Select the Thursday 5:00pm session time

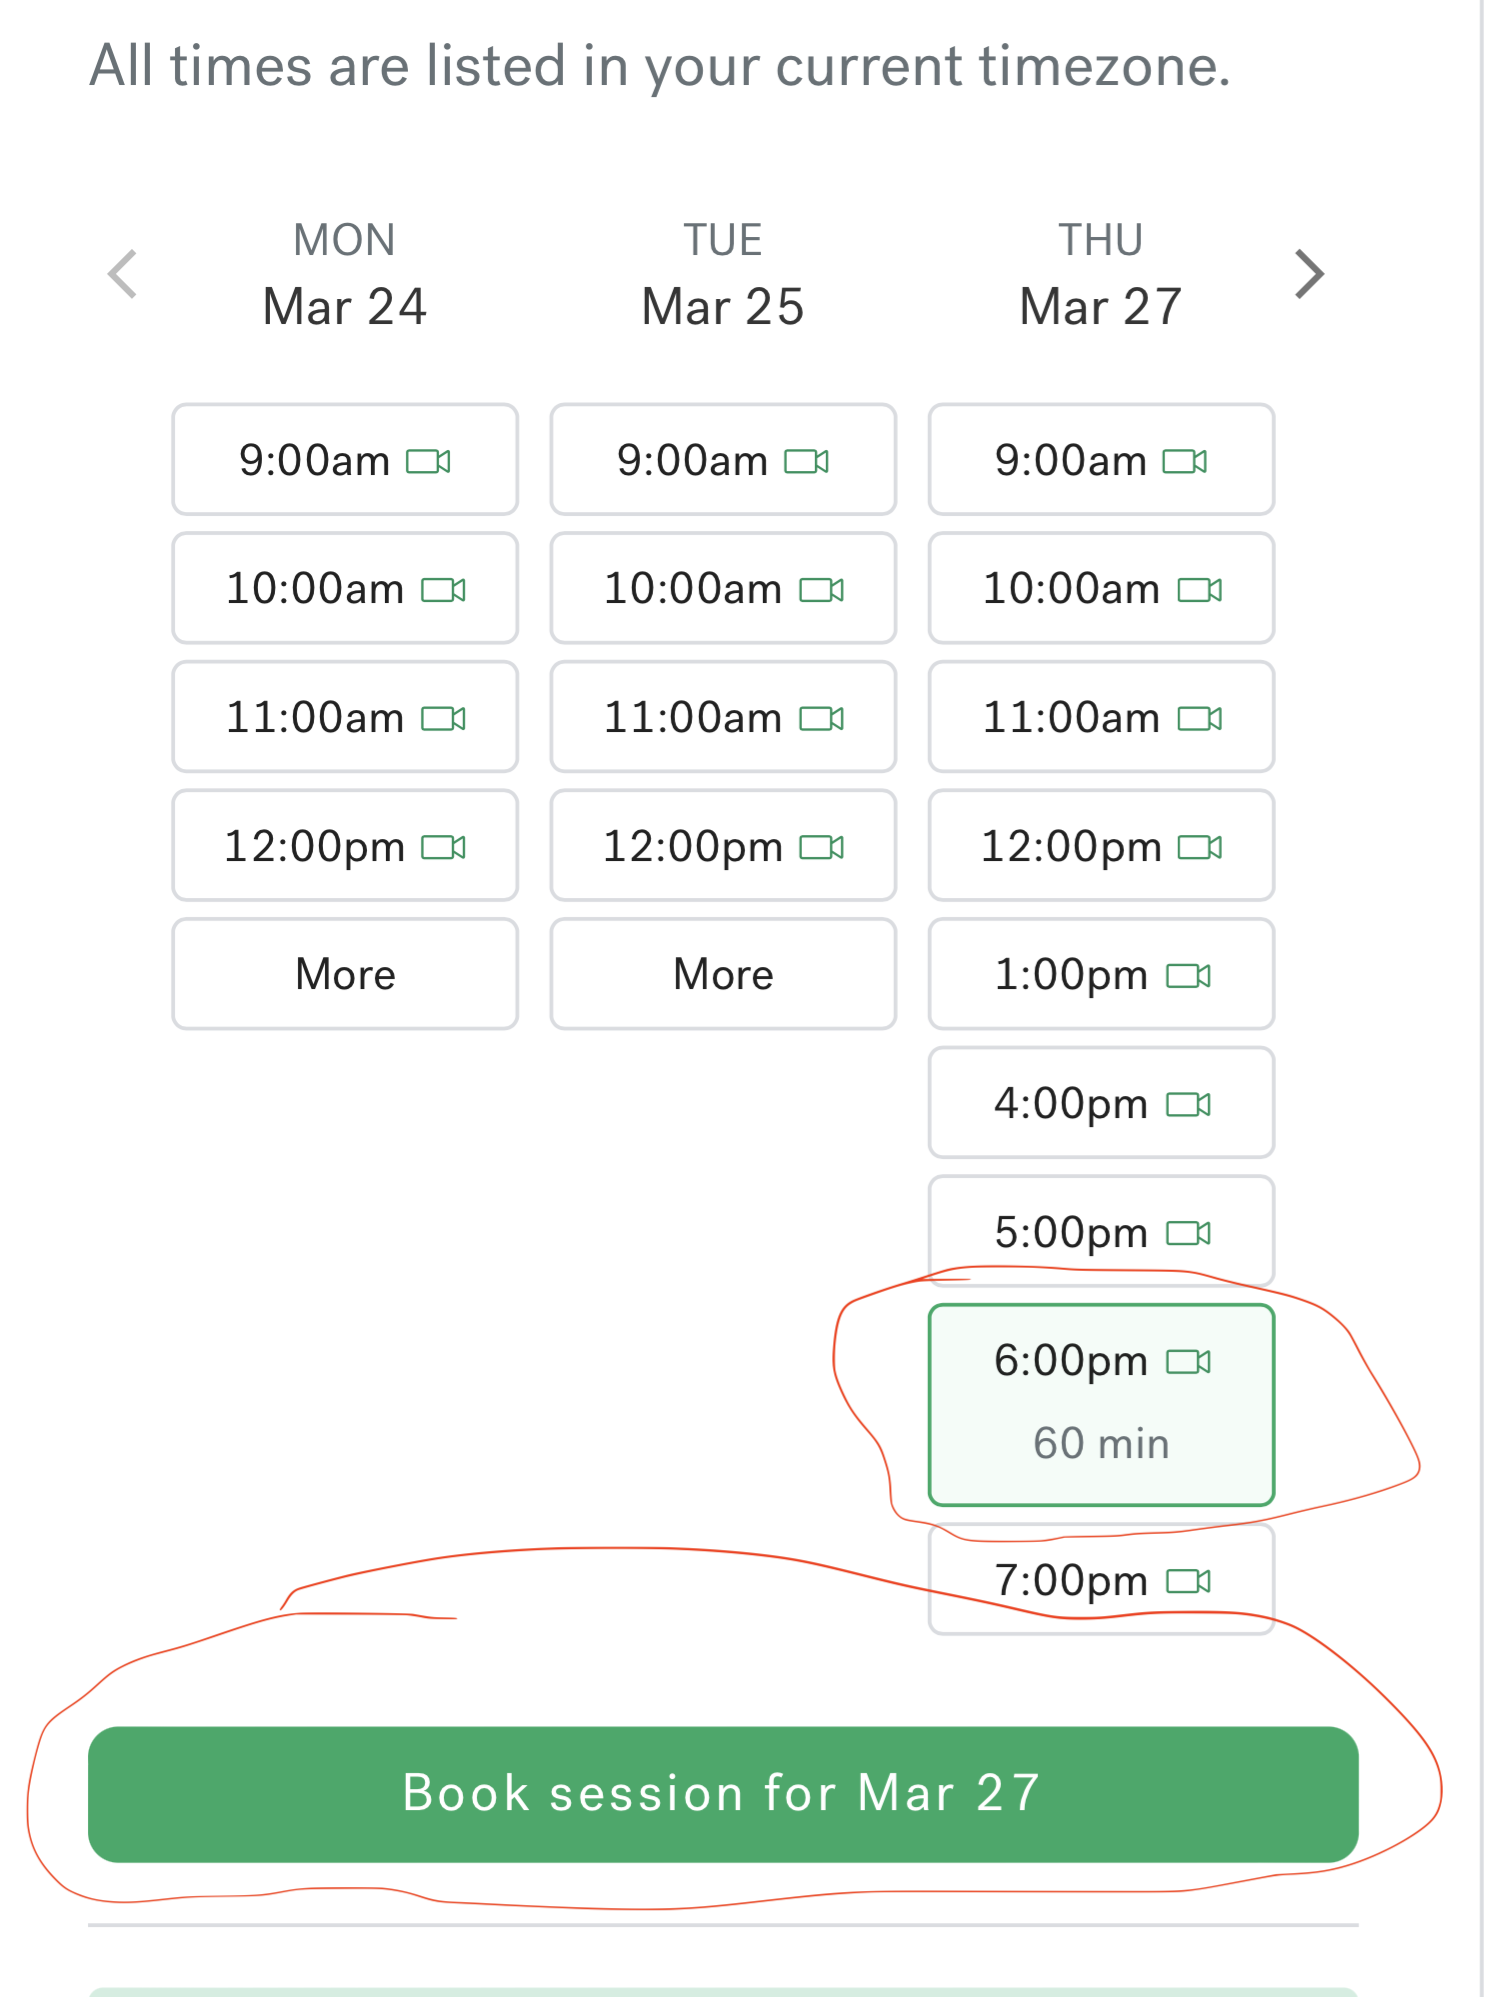[x=1101, y=1231]
